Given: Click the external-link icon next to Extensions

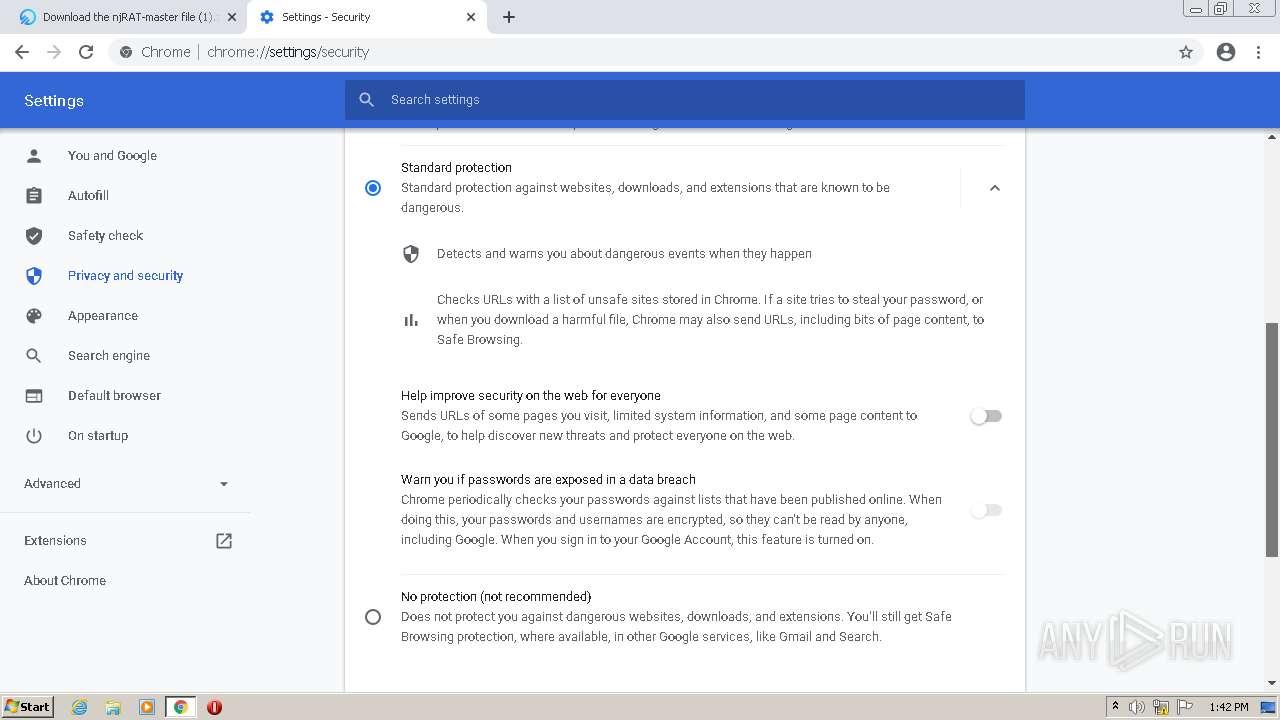Looking at the screenshot, I should pyautogui.click(x=224, y=540).
